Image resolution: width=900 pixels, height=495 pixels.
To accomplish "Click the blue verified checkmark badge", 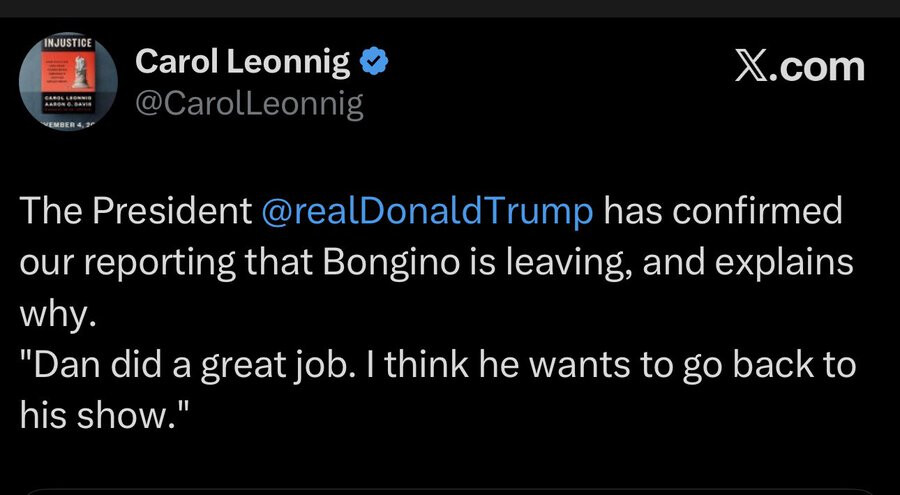I will [373, 63].
